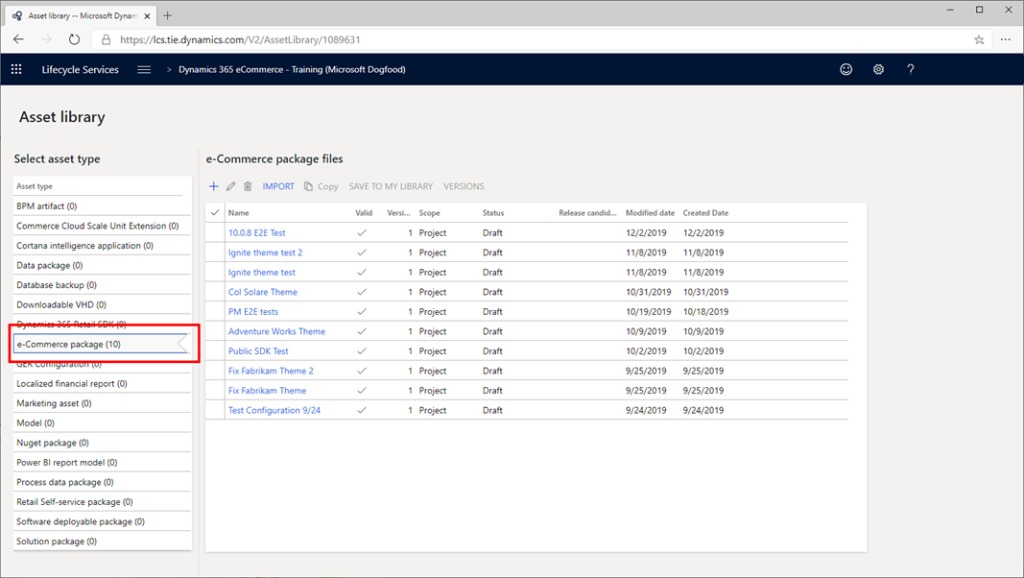Viewport: 1024px width, 578px height.
Task: Open Lifecycle Services settings gear
Action: 878,69
